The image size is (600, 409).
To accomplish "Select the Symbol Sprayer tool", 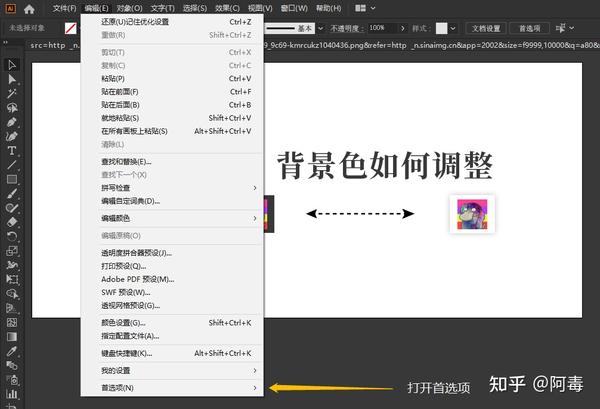I will (x=12, y=380).
